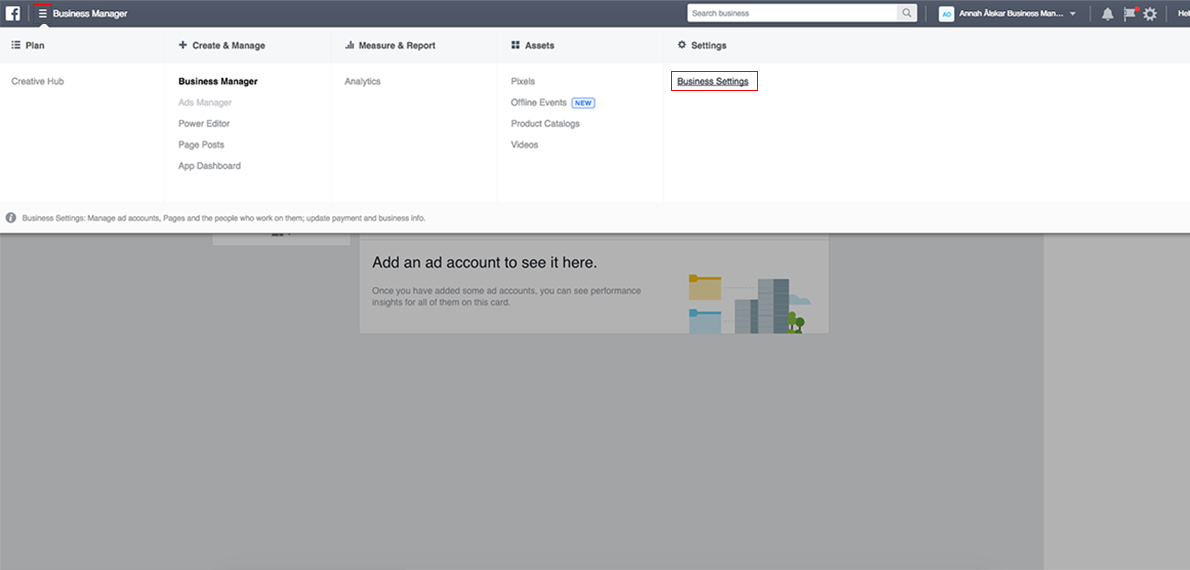Open Creative Hub
The width and height of the screenshot is (1190, 570).
tap(37, 81)
